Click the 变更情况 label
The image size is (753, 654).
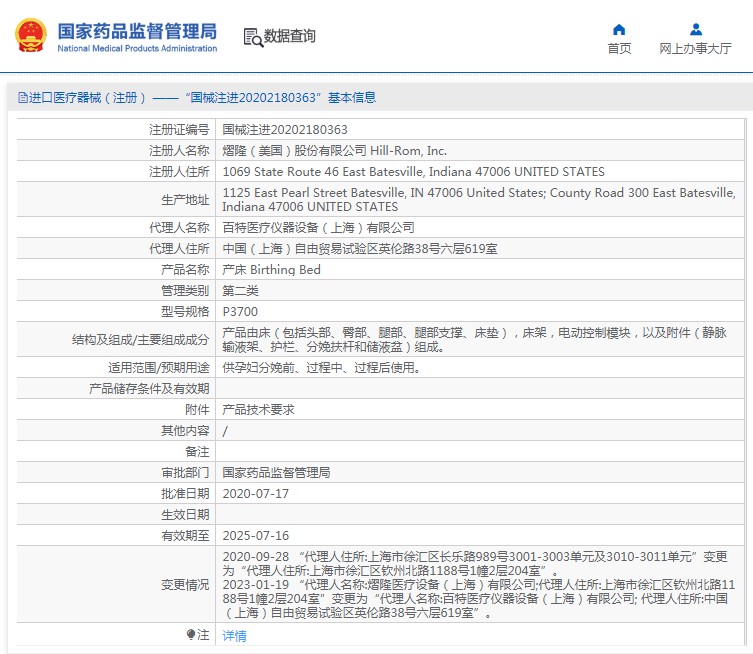click(x=185, y=585)
